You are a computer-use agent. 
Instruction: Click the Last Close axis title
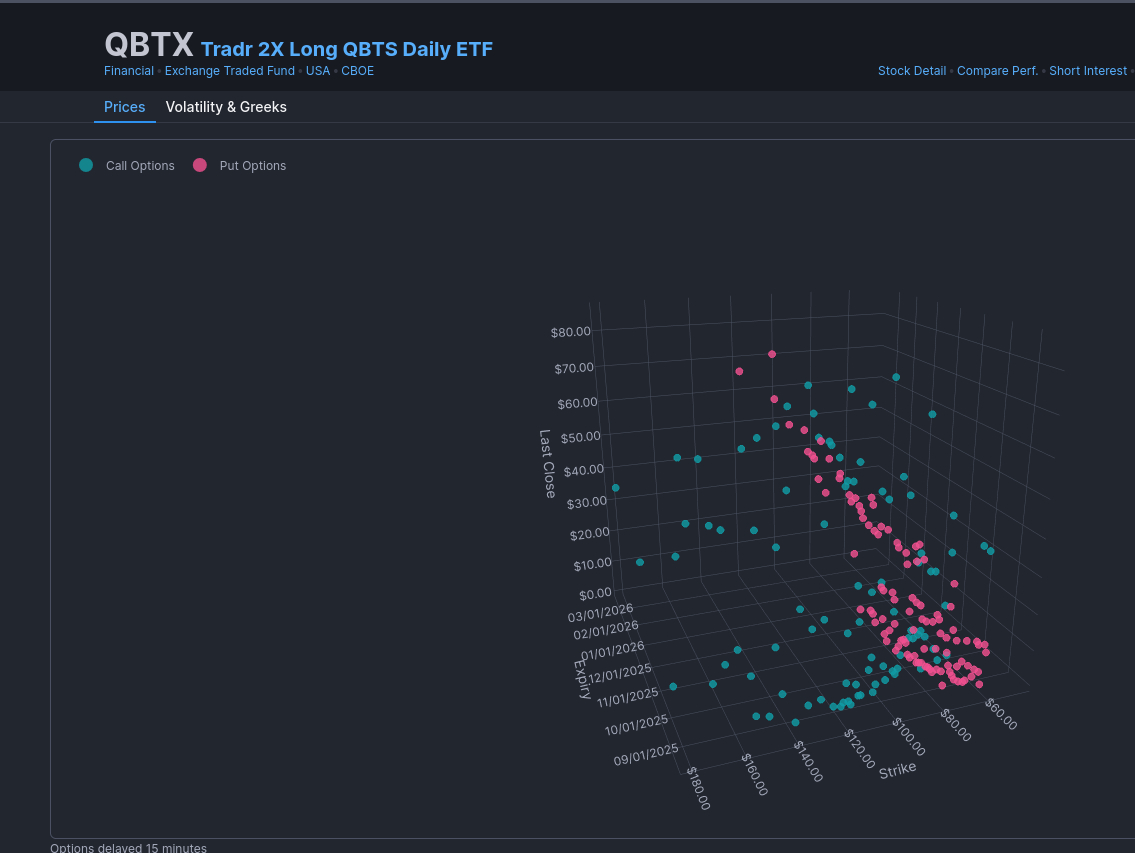[x=547, y=464]
